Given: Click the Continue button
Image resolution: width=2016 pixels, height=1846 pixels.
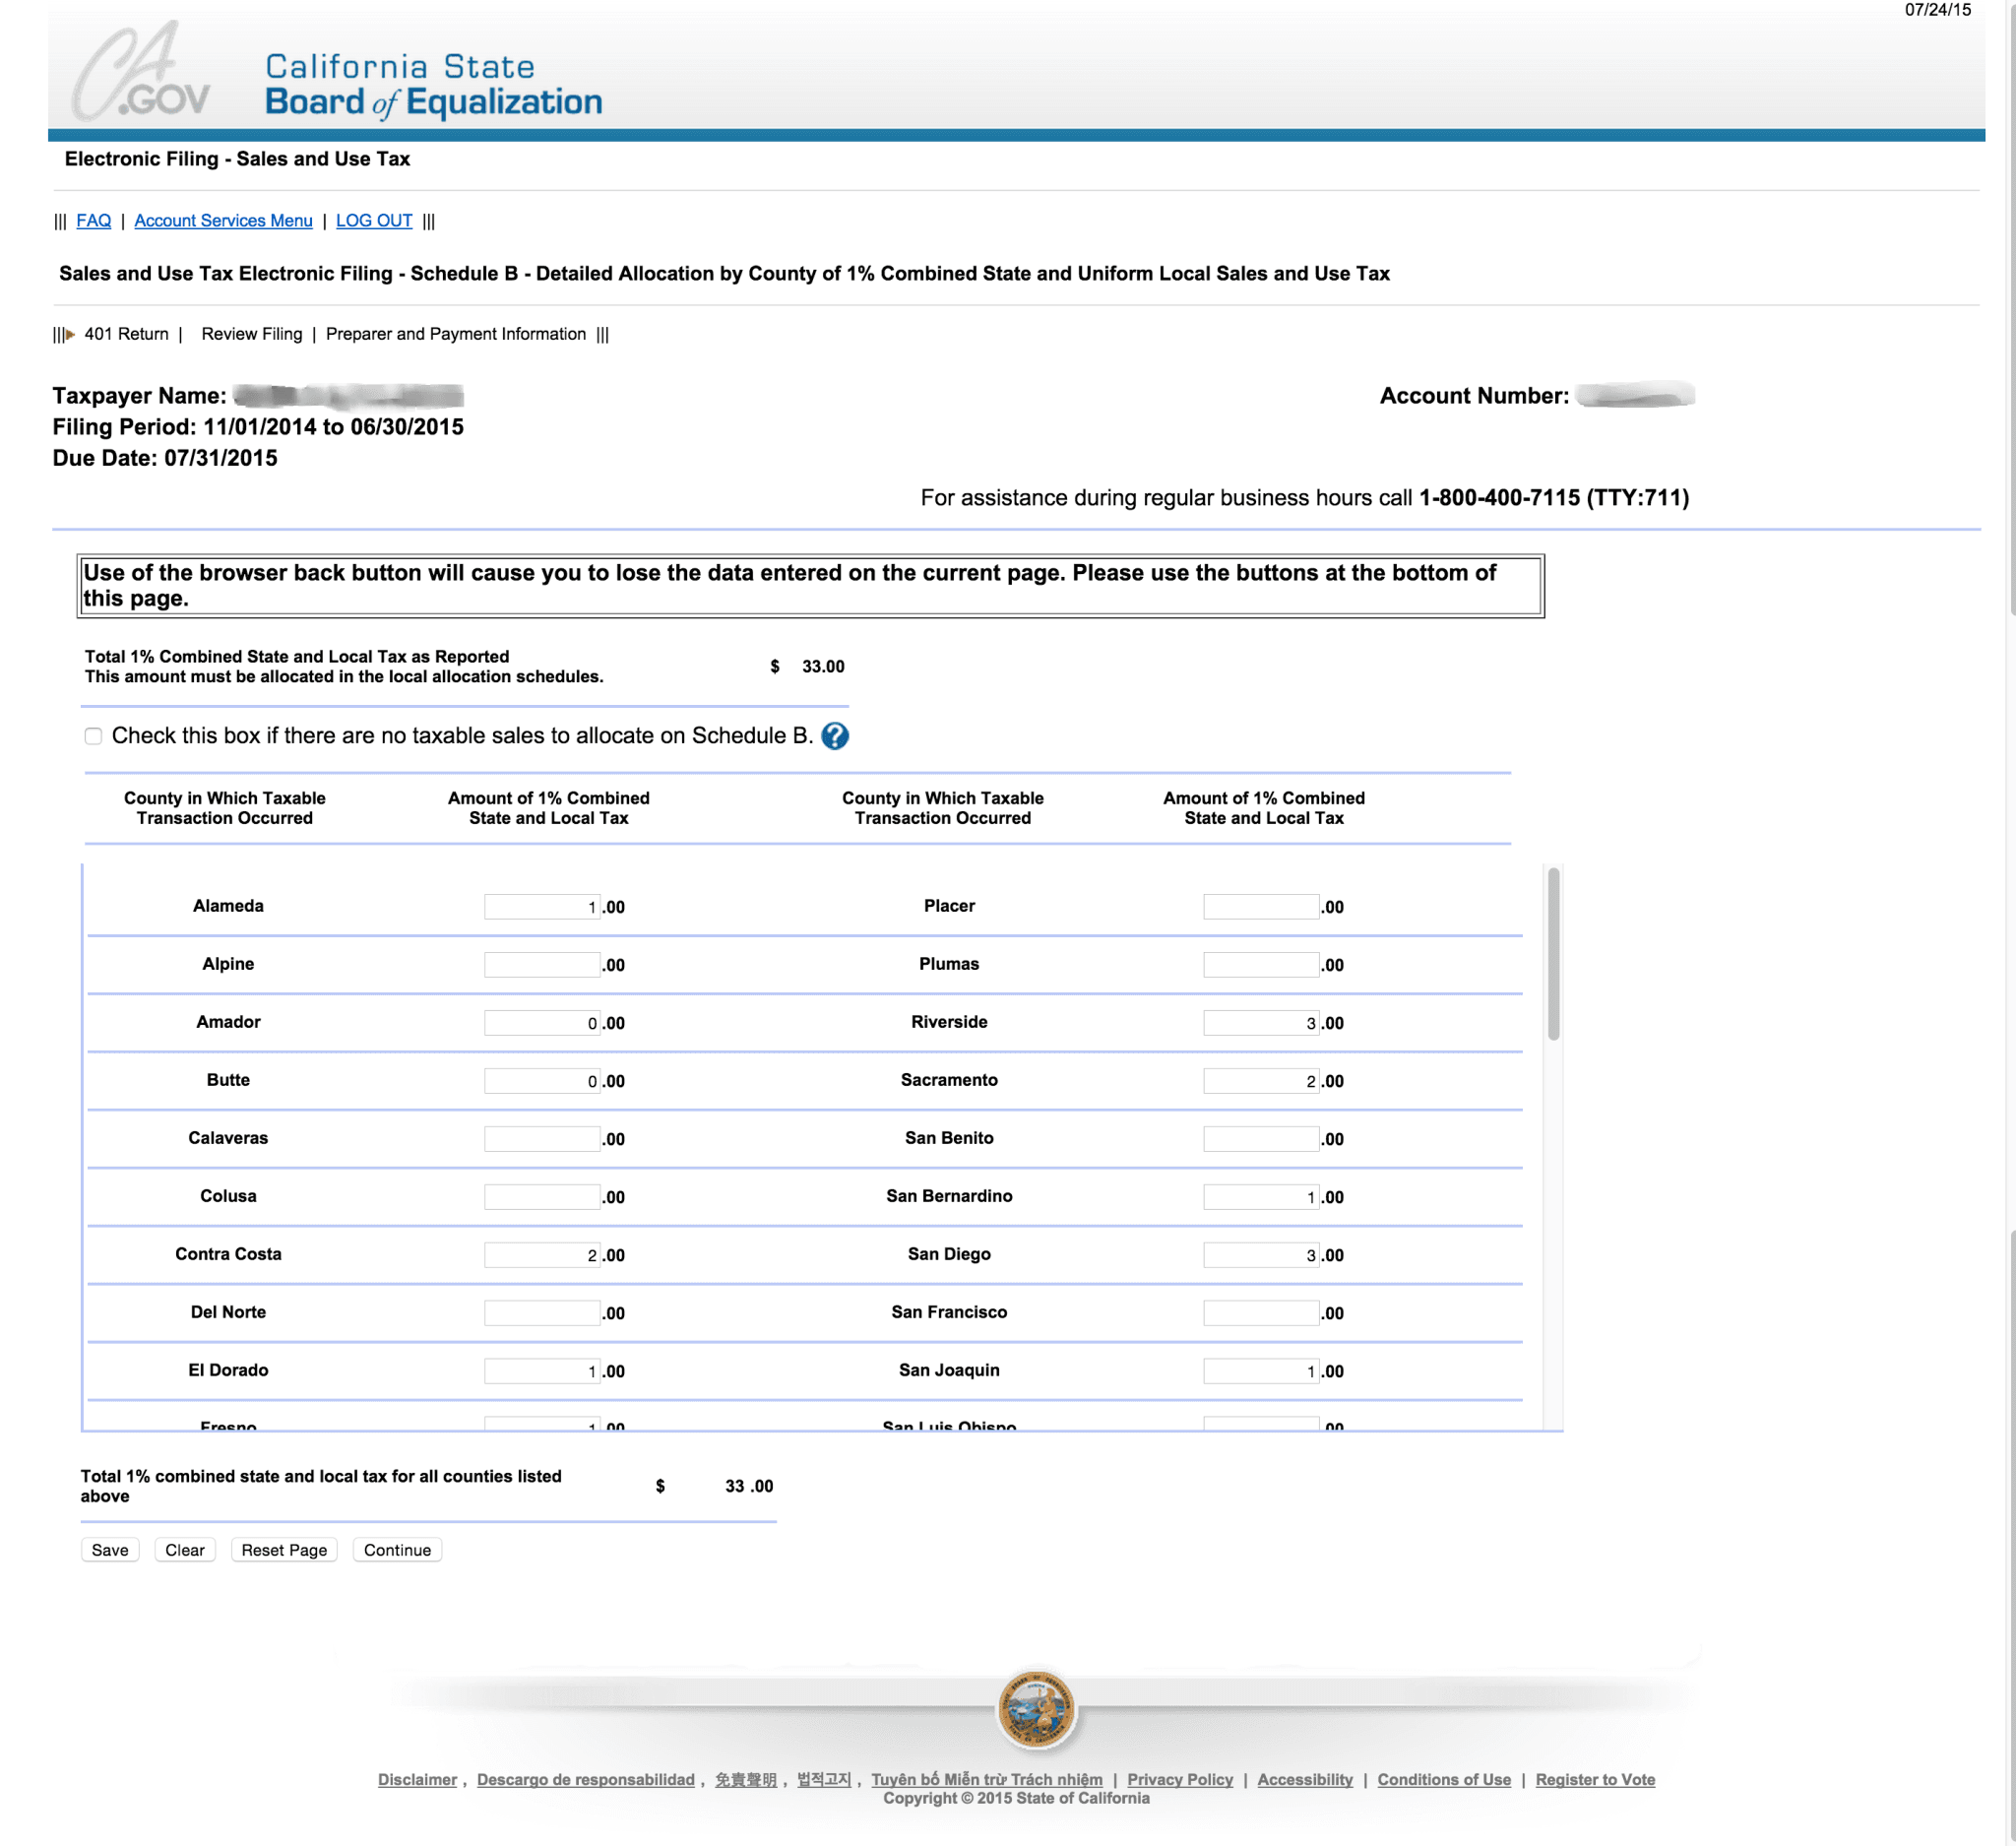Looking at the screenshot, I should pos(397,1550).
